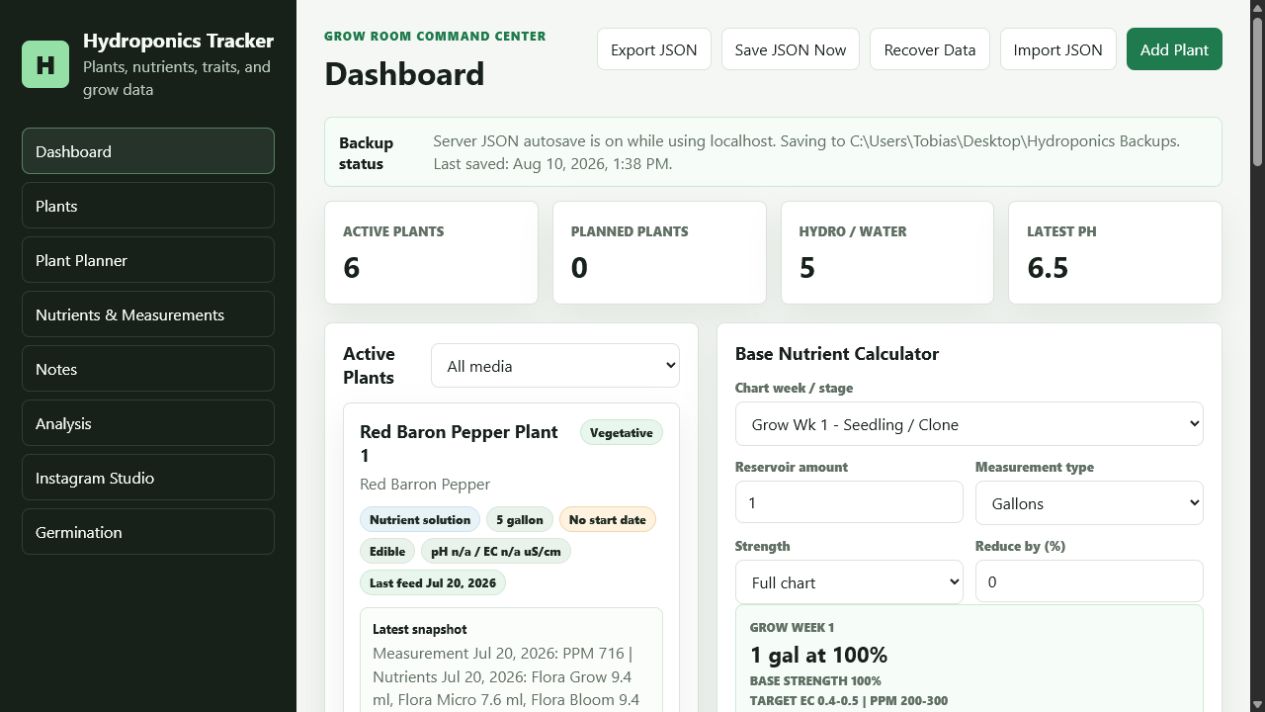Screen dimensions: 1265x712
Task: Click the page scrollbar down arrow
Action: click(1257, 704)
